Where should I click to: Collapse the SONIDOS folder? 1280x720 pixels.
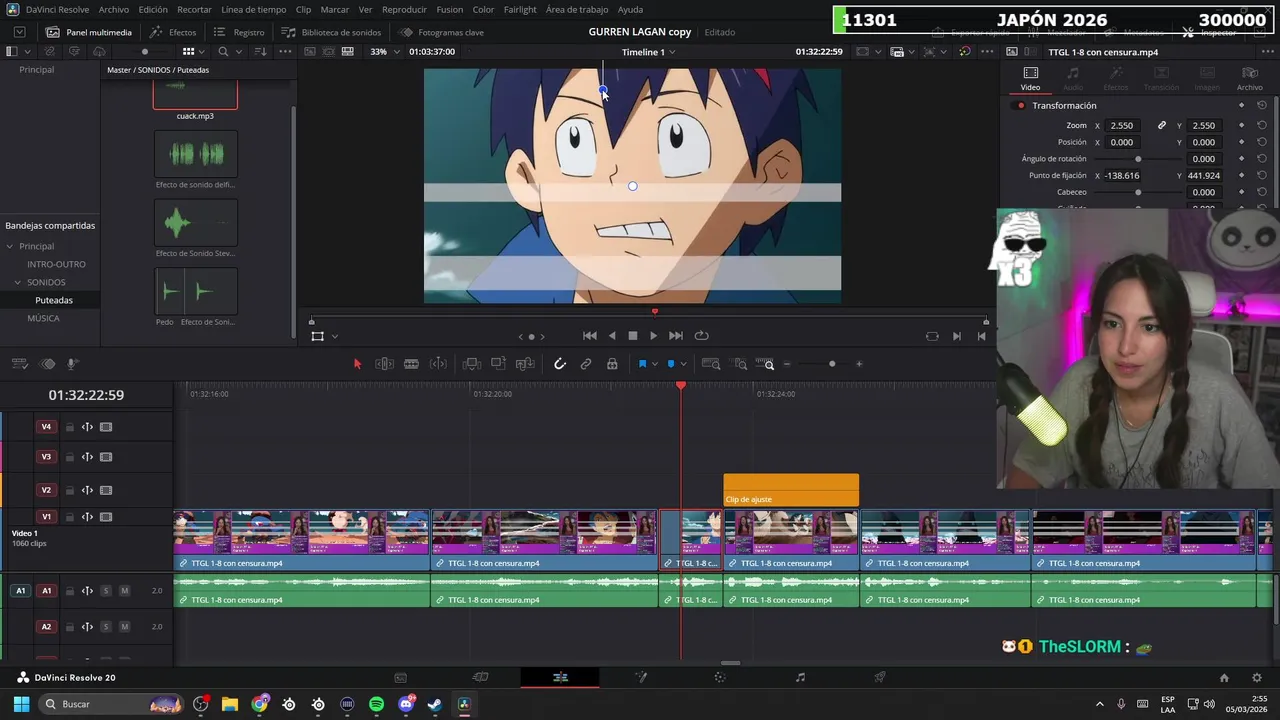click(18, 282)
